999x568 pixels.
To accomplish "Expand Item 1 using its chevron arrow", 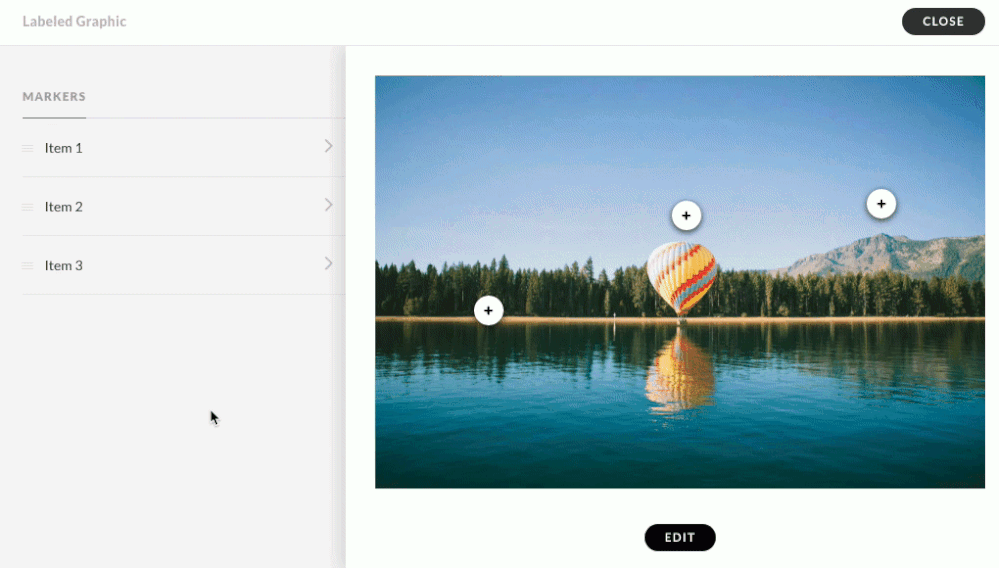I will [x=328, y=146].
